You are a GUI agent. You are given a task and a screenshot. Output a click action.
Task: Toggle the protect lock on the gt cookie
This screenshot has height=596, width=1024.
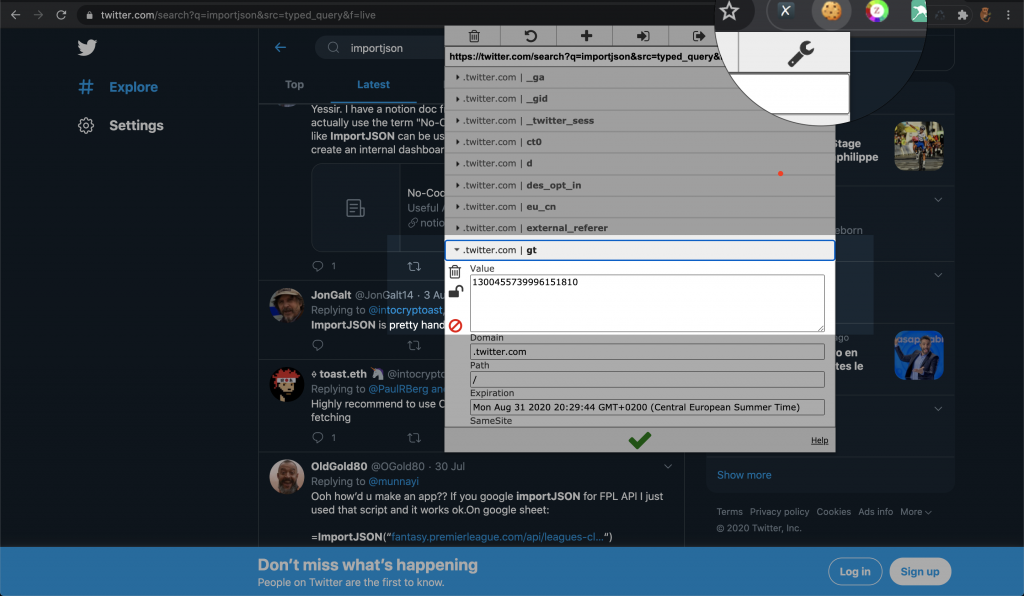pyautogui.click(x=456, y=291)
